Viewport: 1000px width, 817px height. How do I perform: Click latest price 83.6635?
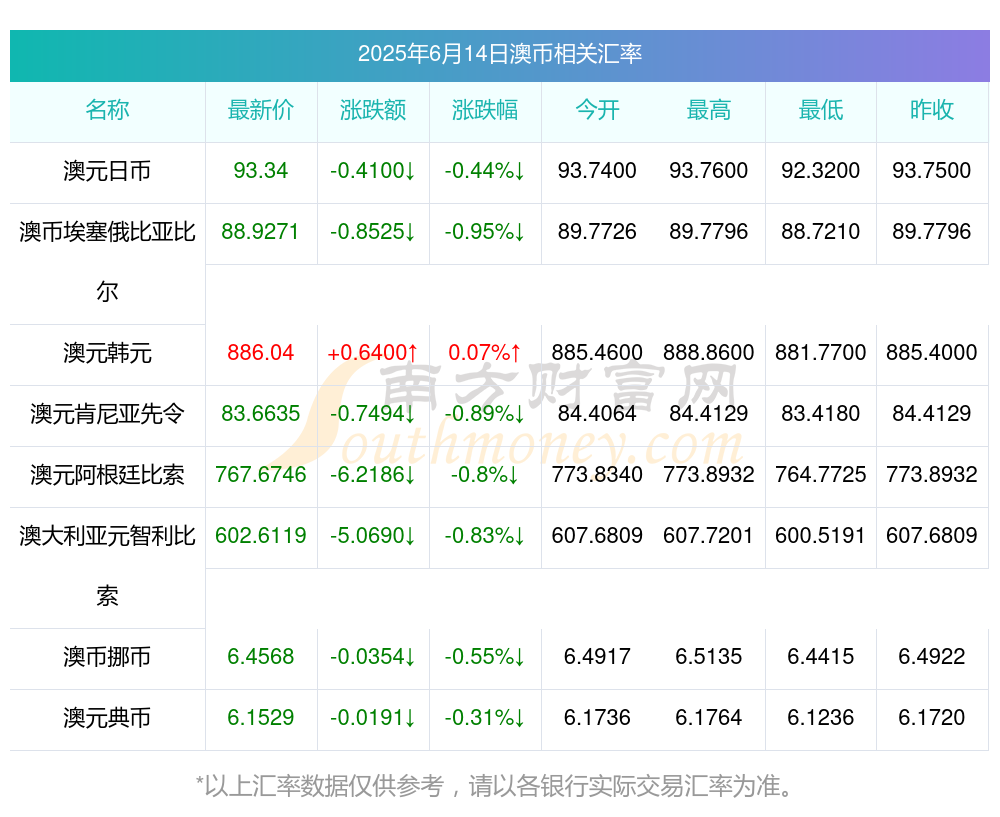(x=261, y=413)
